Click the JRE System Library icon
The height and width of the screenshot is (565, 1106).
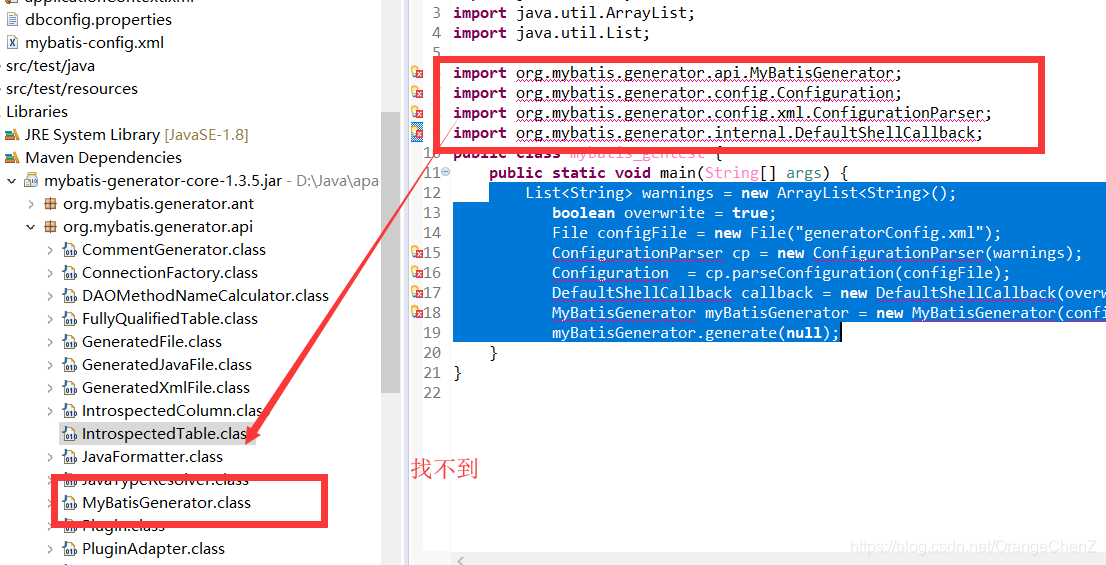pyautogui.click(x=12, y=135)
